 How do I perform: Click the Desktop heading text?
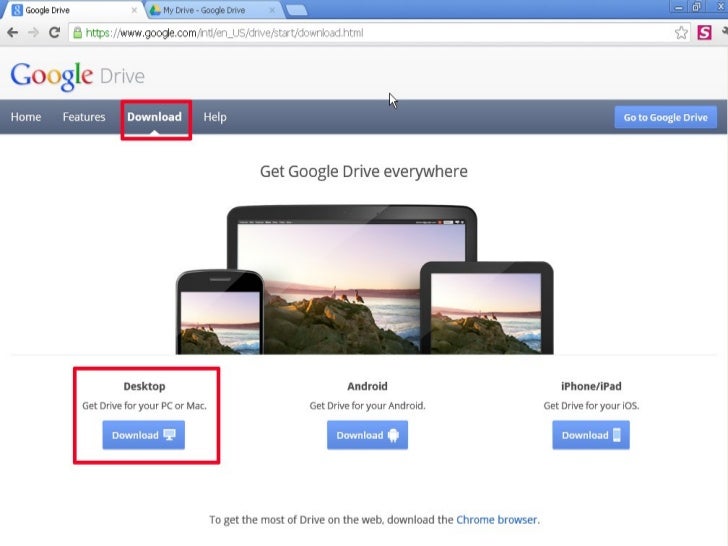[144, 386]
